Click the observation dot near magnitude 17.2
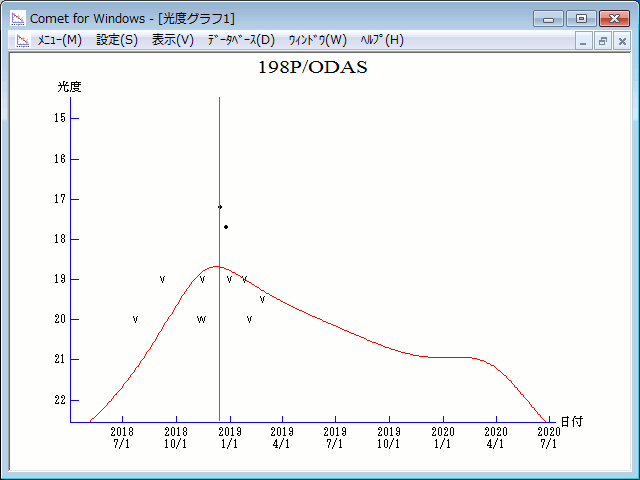Screen dimensions: 640x480 pyautogui.click(x=220, y=207)
